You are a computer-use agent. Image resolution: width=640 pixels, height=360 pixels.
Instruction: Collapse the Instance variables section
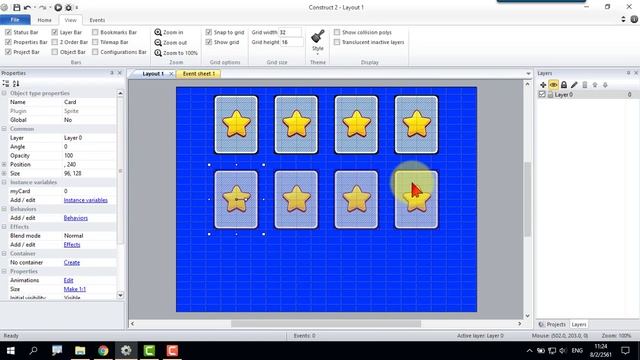coord(4,182)
